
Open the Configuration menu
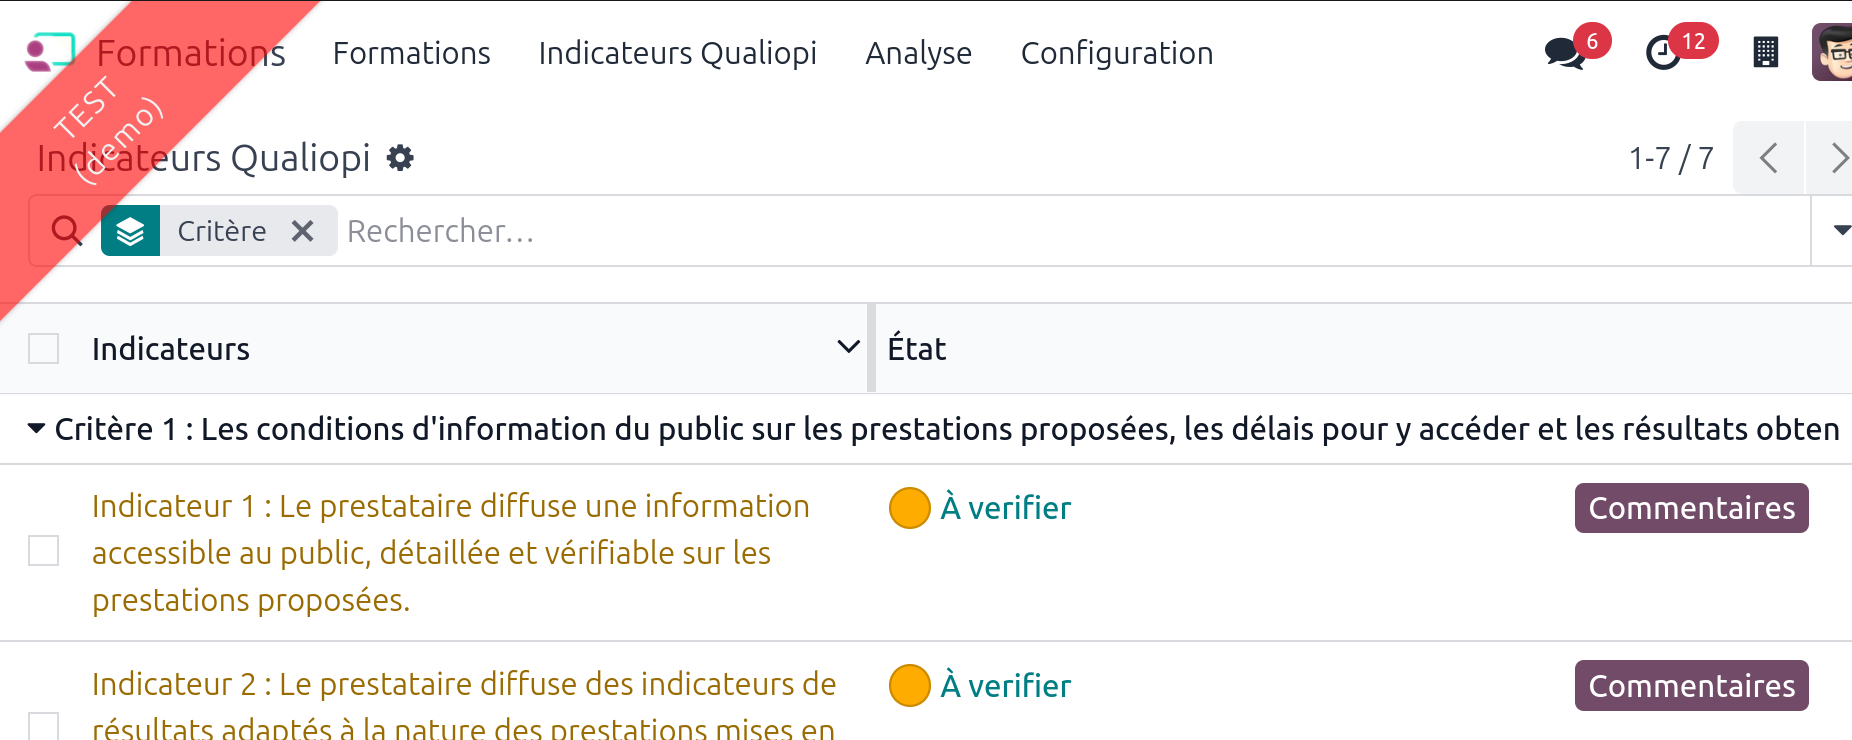coord(1117,53)
